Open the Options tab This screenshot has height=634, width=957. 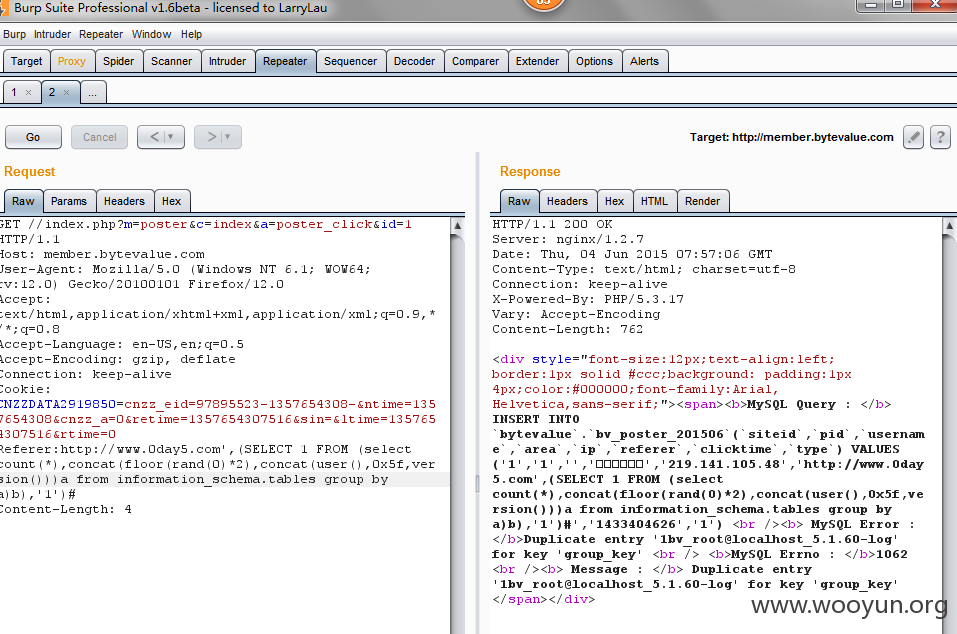point(594,61)
